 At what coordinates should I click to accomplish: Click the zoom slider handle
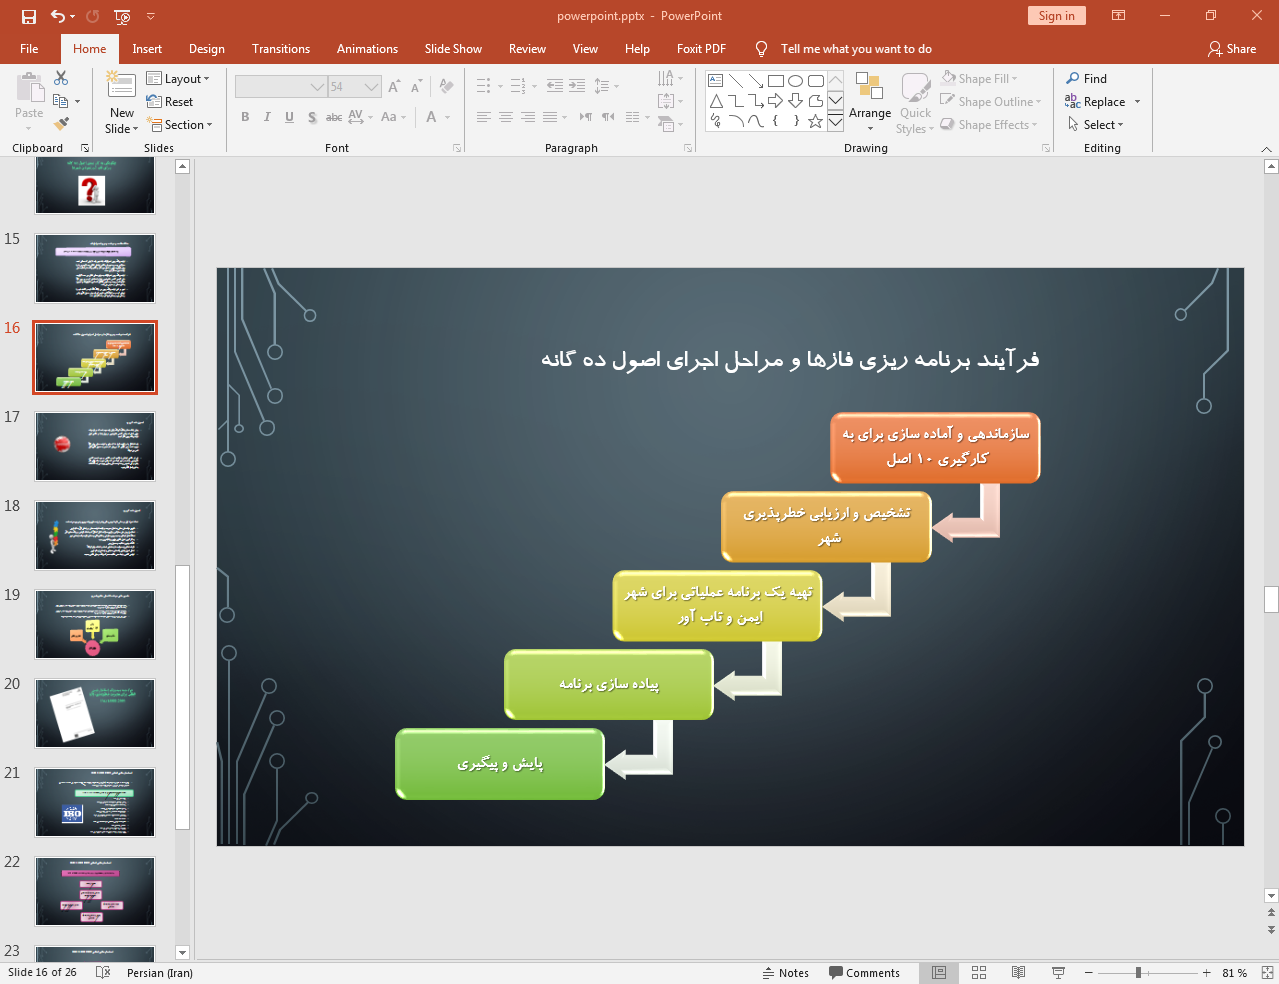coord(1138,973)
